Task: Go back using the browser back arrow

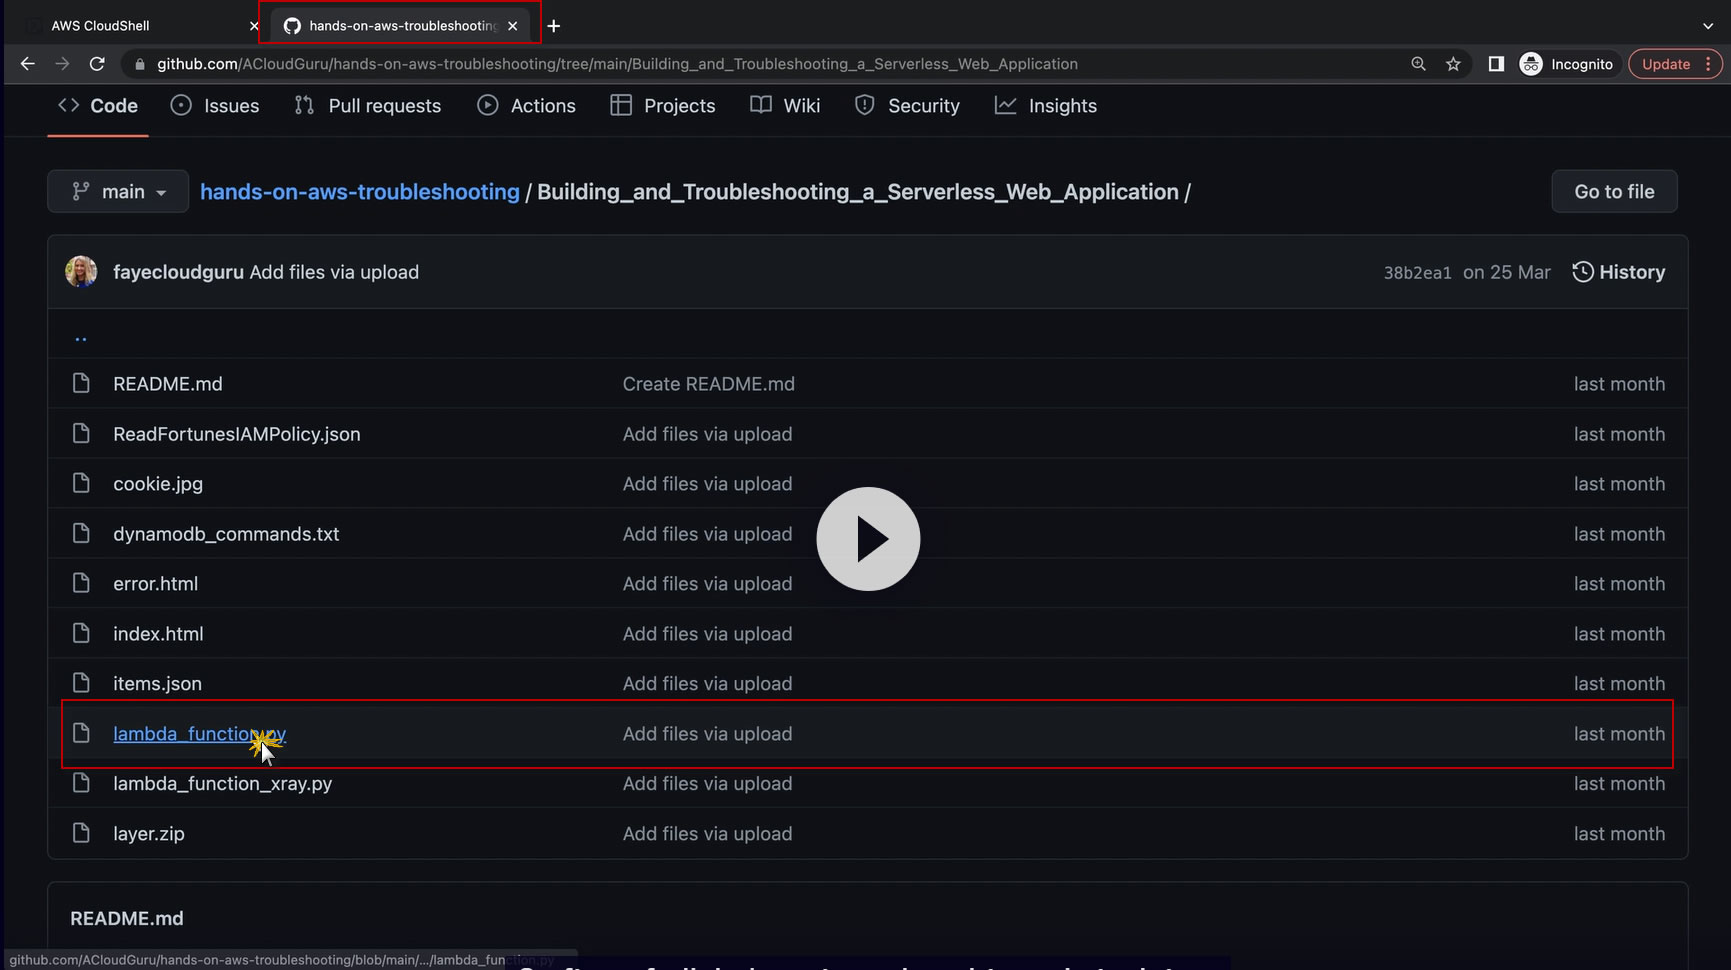Action: click(27, 64)
